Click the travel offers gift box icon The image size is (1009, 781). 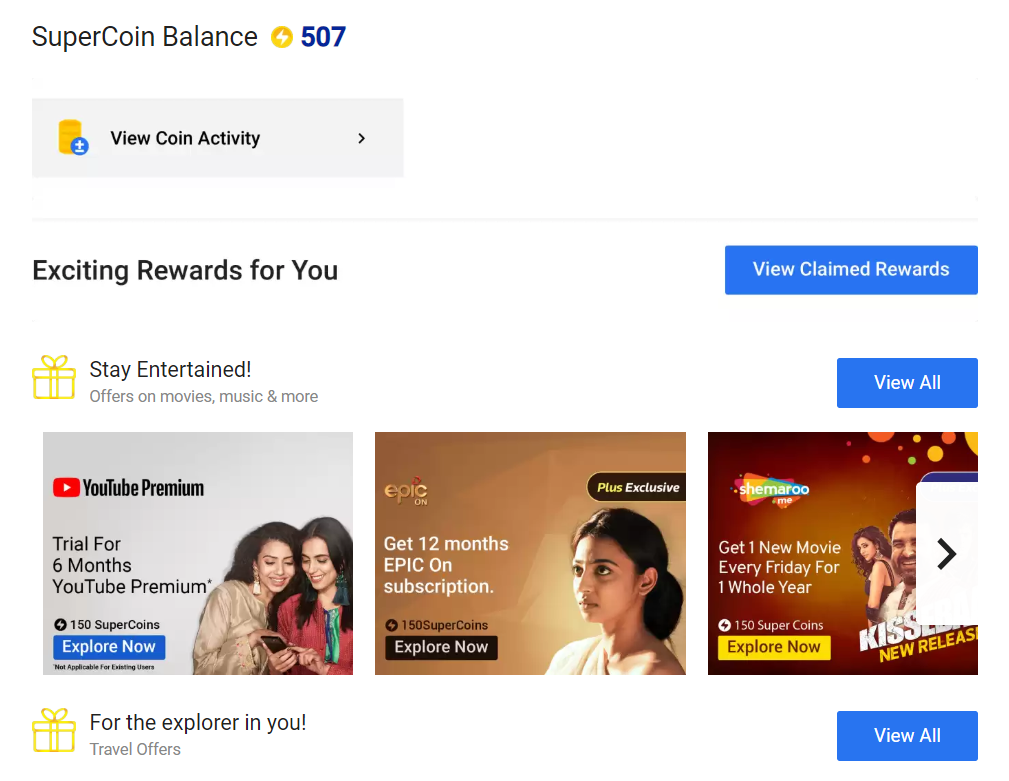(x=54, y=730)
